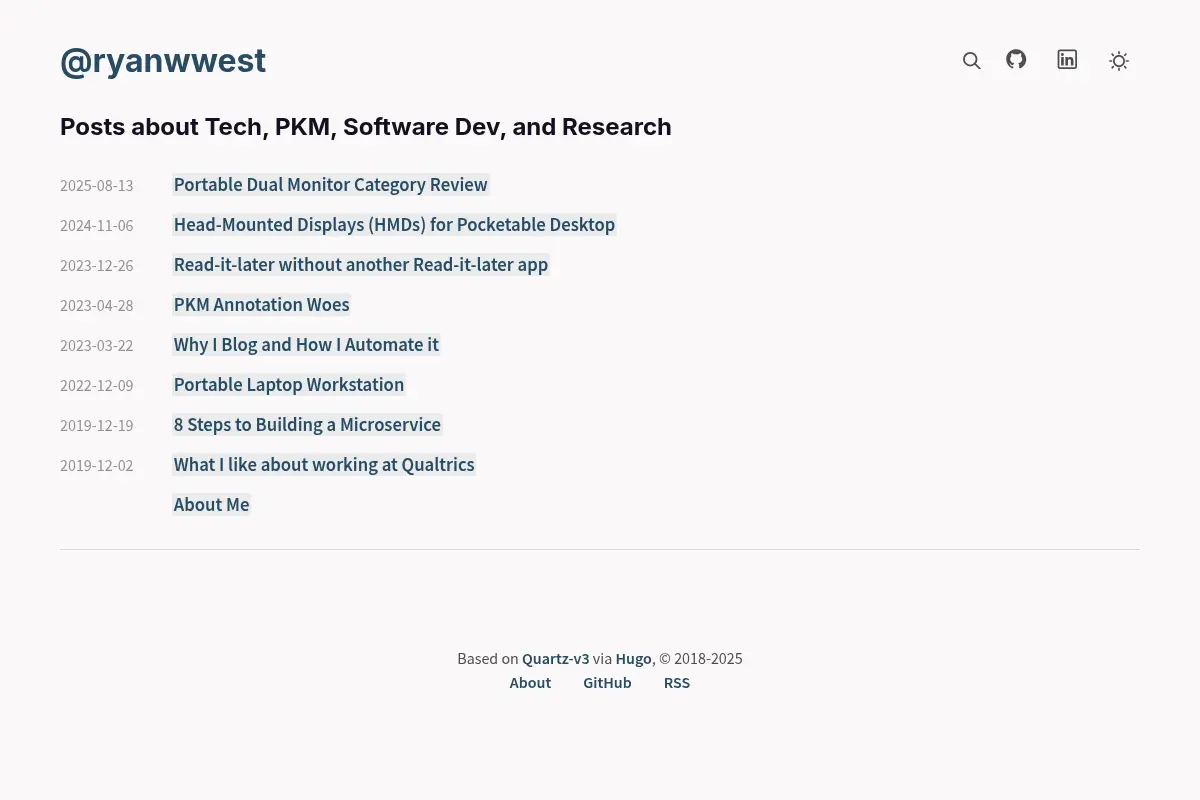This screenshot has width=1200, height=800.
Task: Click the 2025-08-13 post date
Action: click(97, 186)
